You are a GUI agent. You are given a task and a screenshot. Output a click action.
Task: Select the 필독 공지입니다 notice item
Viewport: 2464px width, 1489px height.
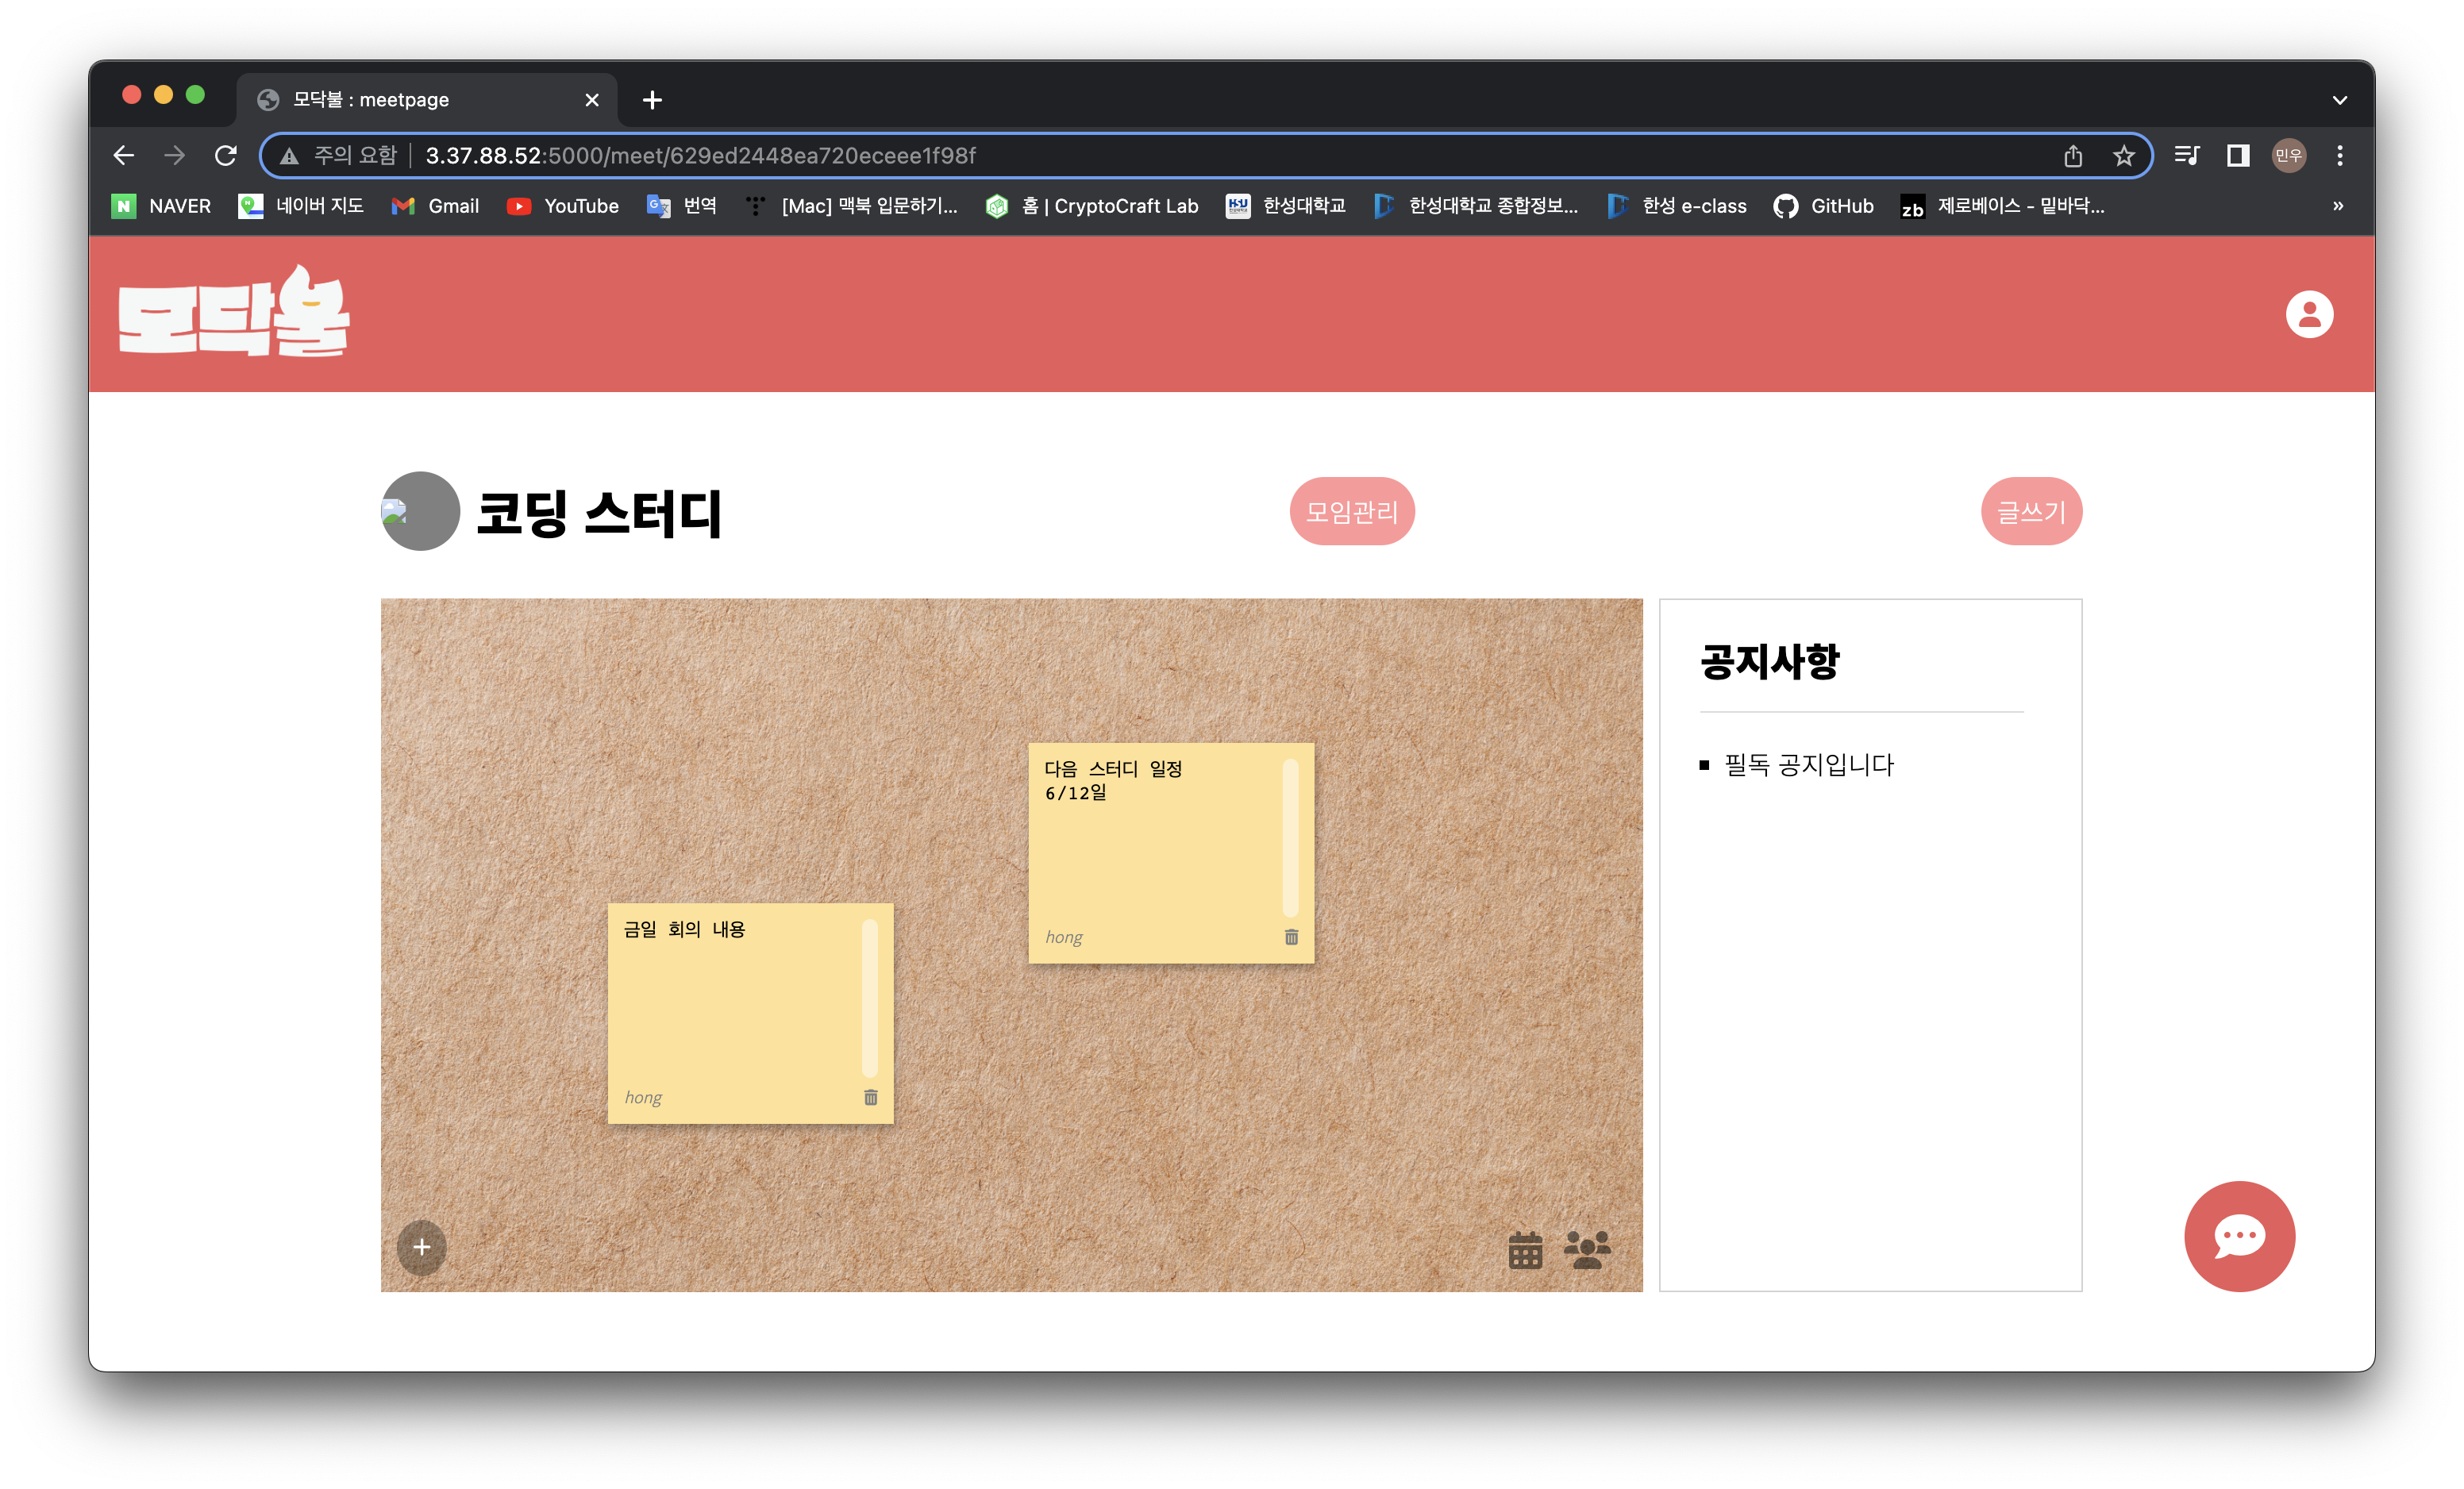click(x=1808, y=765)
